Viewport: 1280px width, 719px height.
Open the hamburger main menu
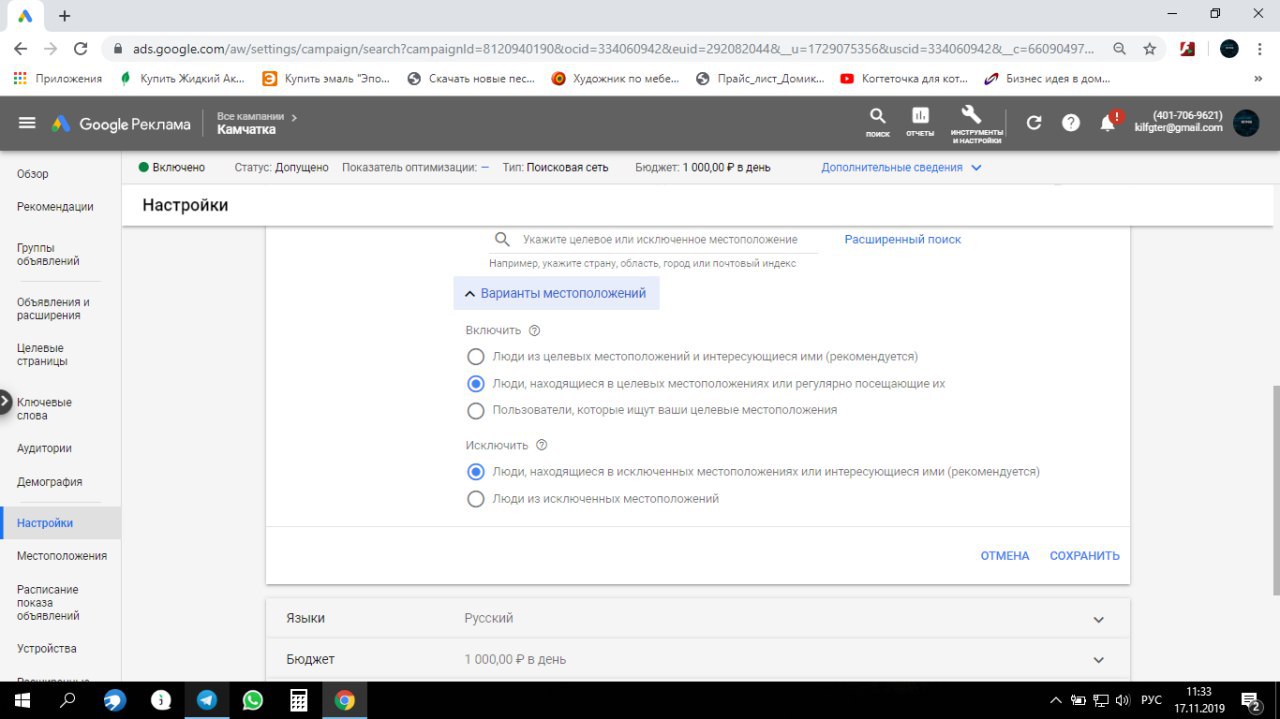27,123
